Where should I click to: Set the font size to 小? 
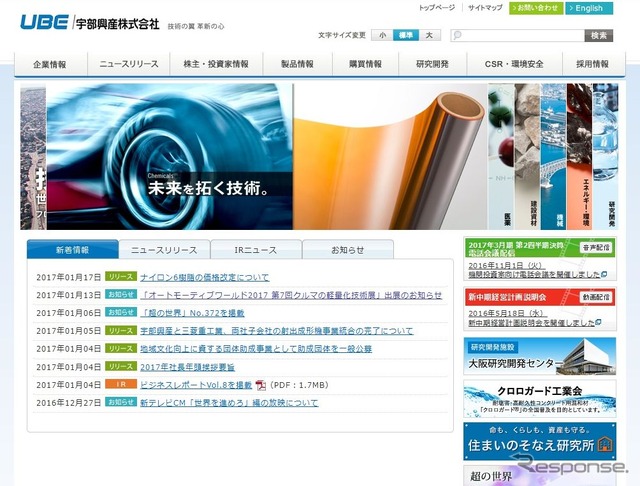click(382, 36)
